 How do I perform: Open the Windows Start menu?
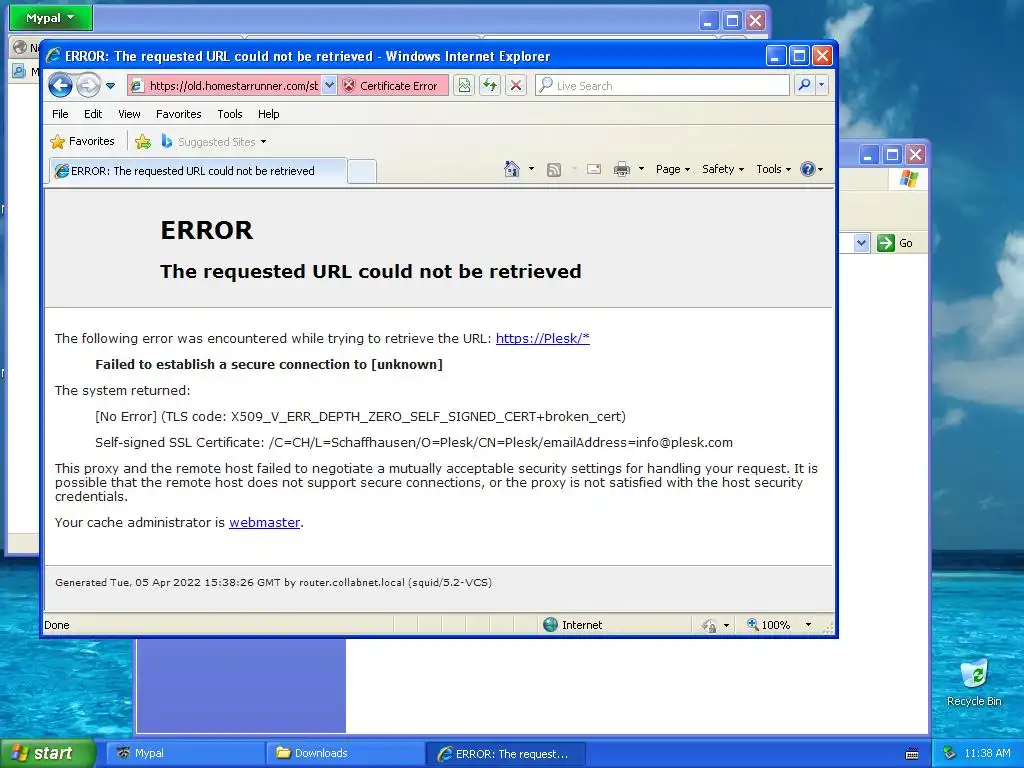coord(48,753)
